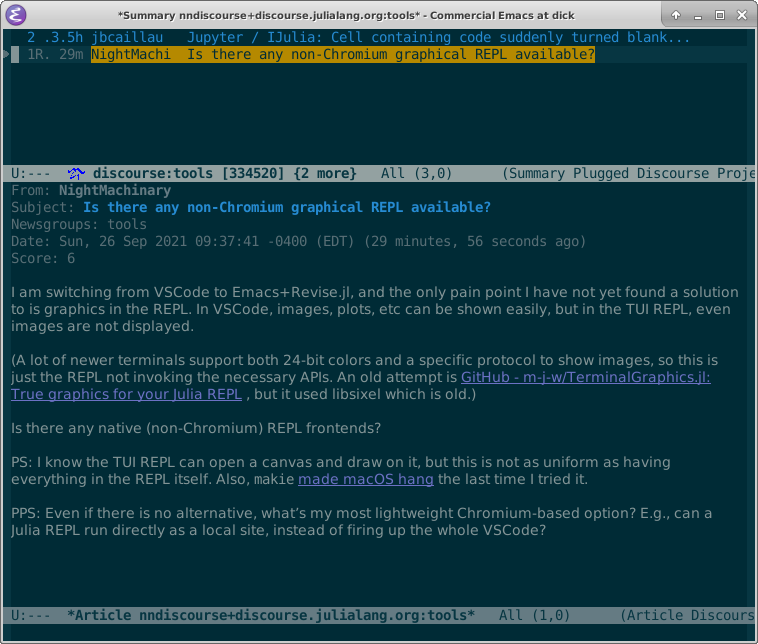Click the 'Is there any native (non-Chromium) REPL frontends?' line

click(x=196, y=428)
